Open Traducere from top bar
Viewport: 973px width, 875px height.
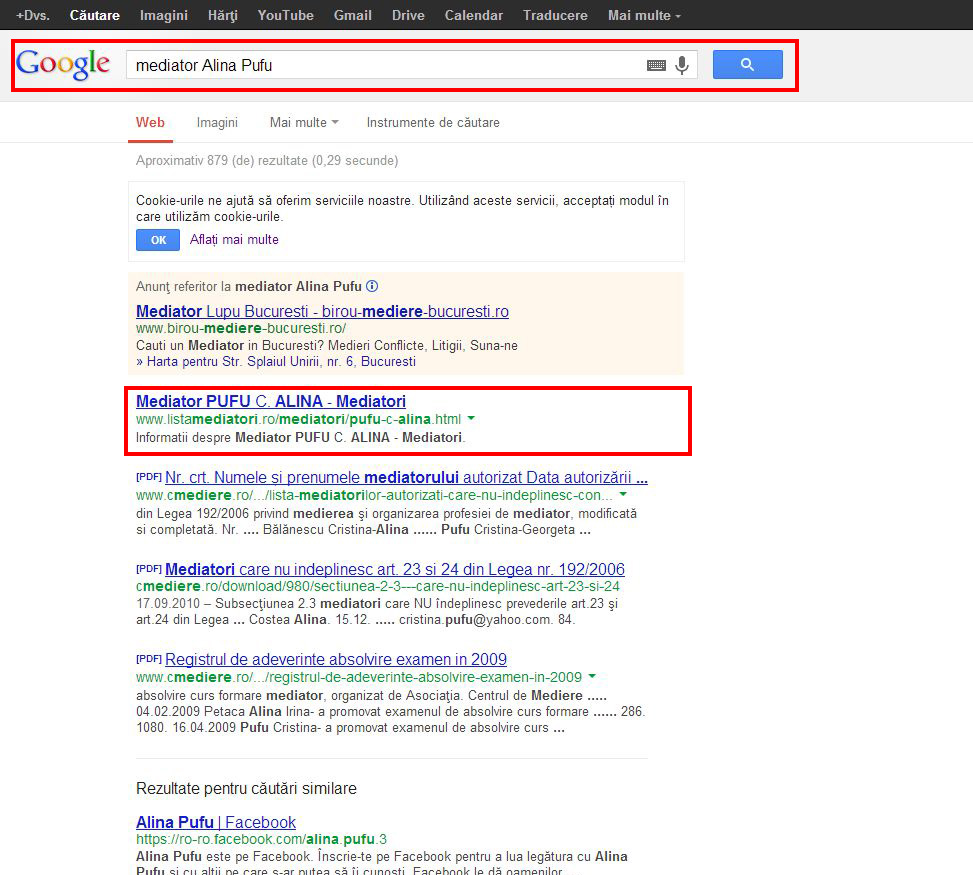(555, 15)
